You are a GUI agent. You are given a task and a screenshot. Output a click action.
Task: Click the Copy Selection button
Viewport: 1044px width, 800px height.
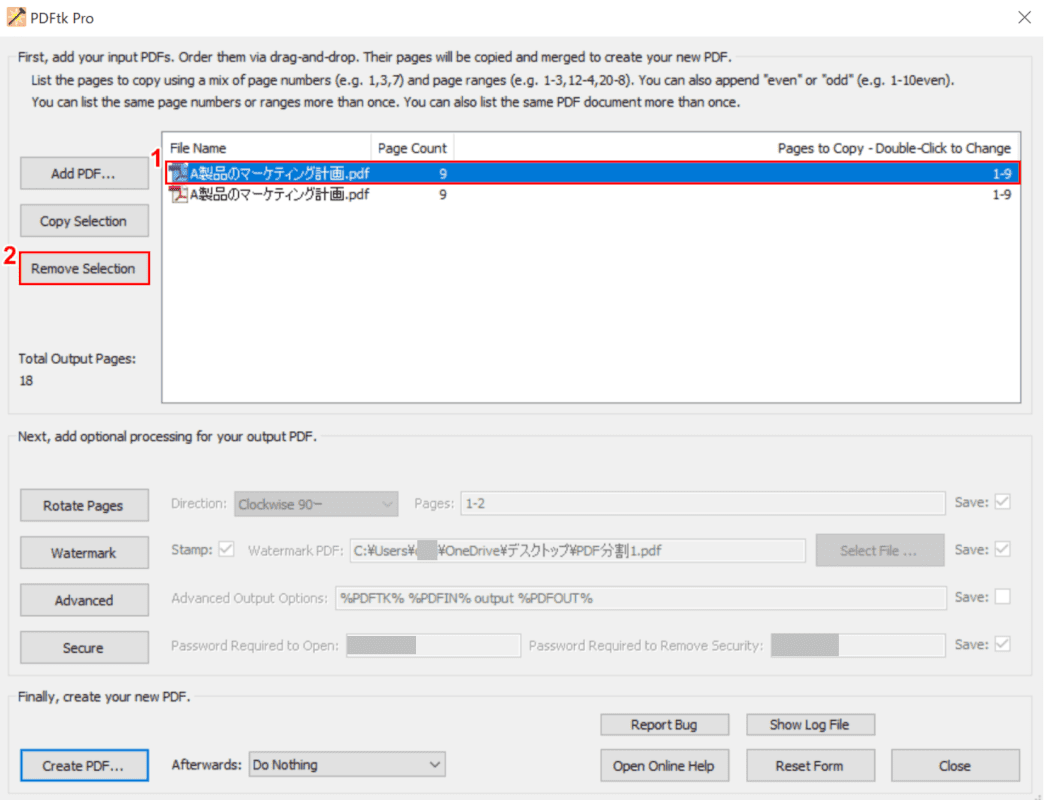tap(84, 221)
